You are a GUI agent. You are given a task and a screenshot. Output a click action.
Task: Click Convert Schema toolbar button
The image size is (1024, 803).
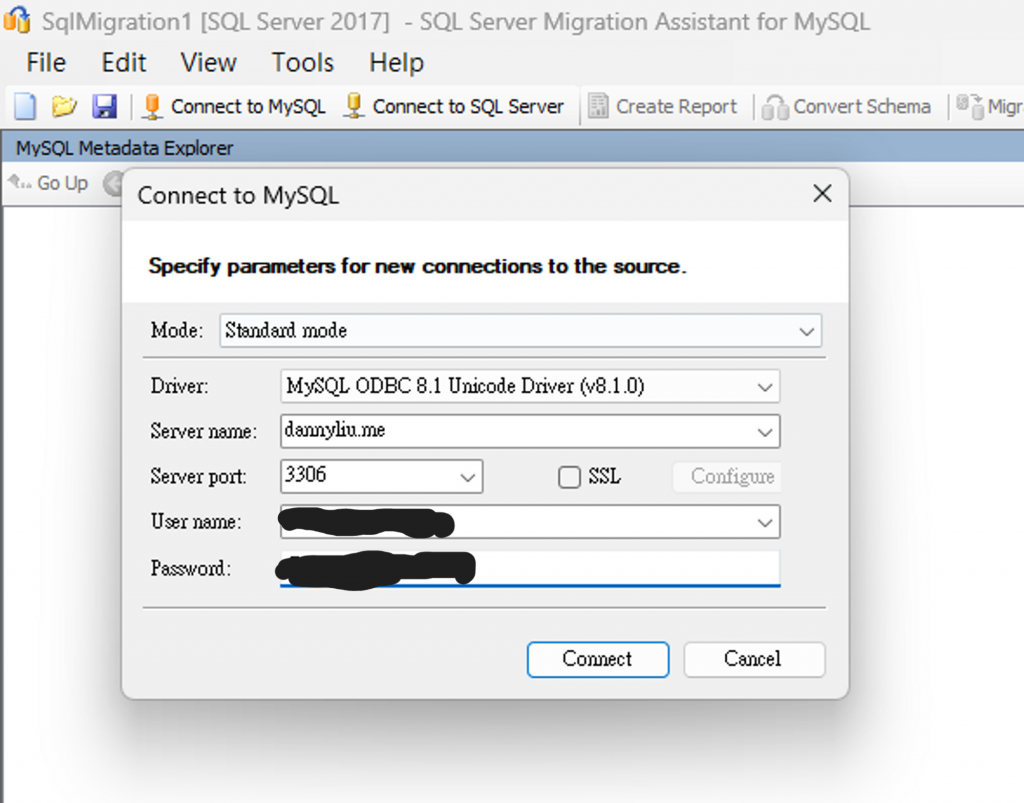click(847, 106)
